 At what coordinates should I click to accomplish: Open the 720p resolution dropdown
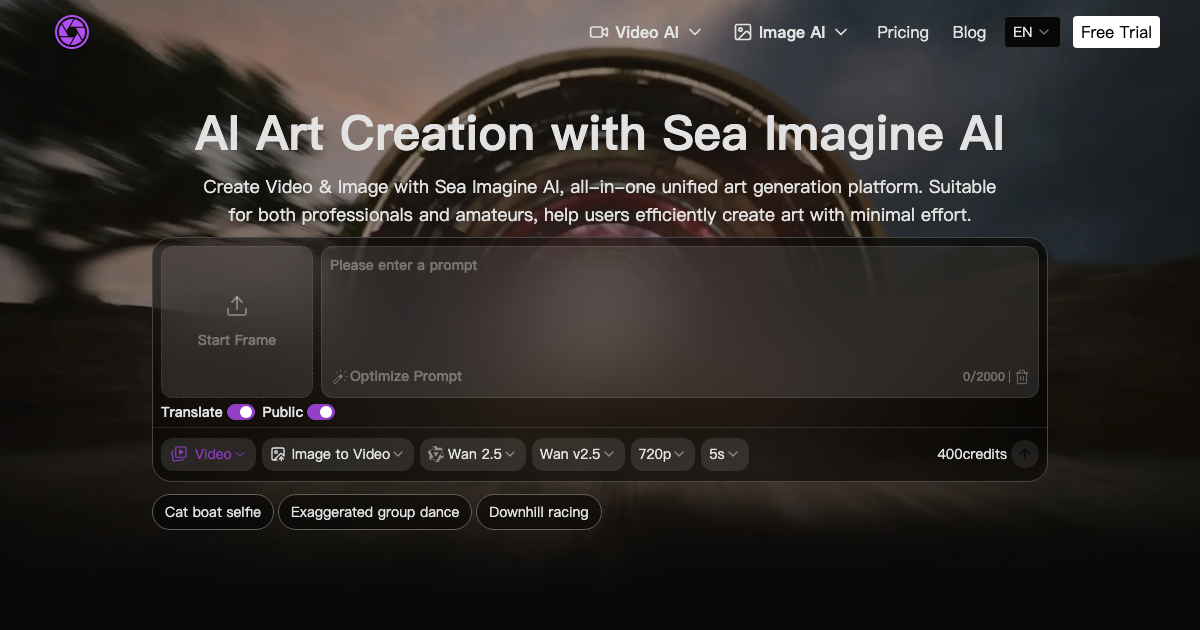[661, 454]
